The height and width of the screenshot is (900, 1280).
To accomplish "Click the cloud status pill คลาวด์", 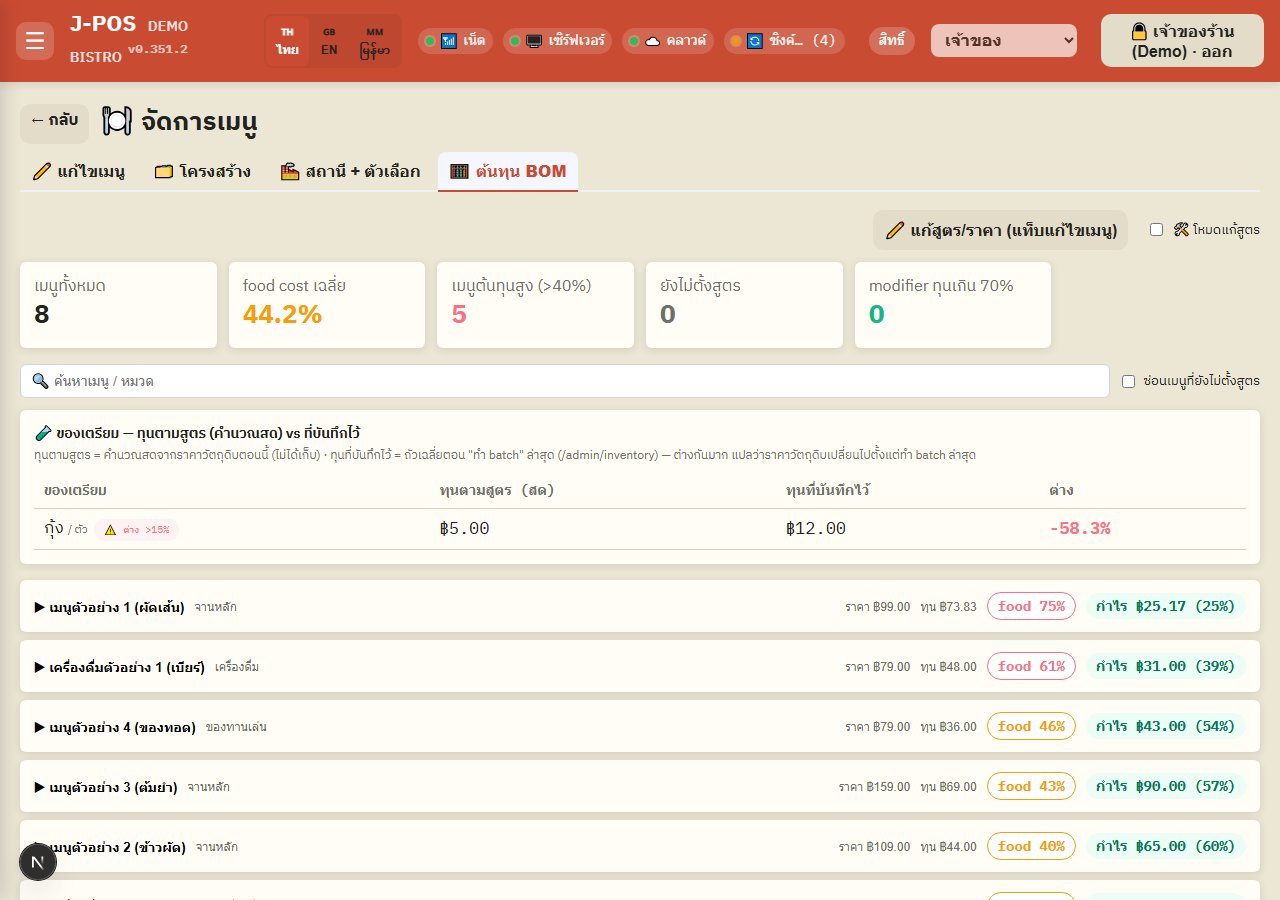I will tap(668, 41).
